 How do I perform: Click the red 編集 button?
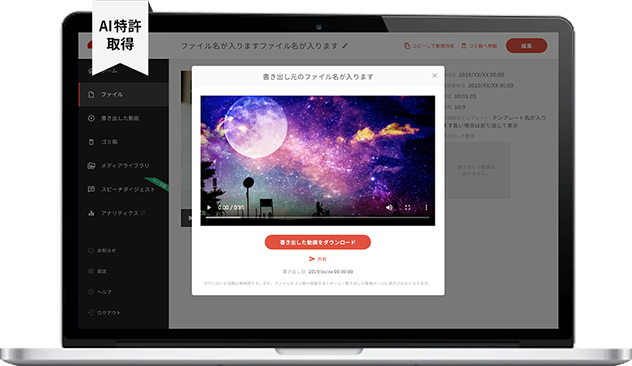526,46
